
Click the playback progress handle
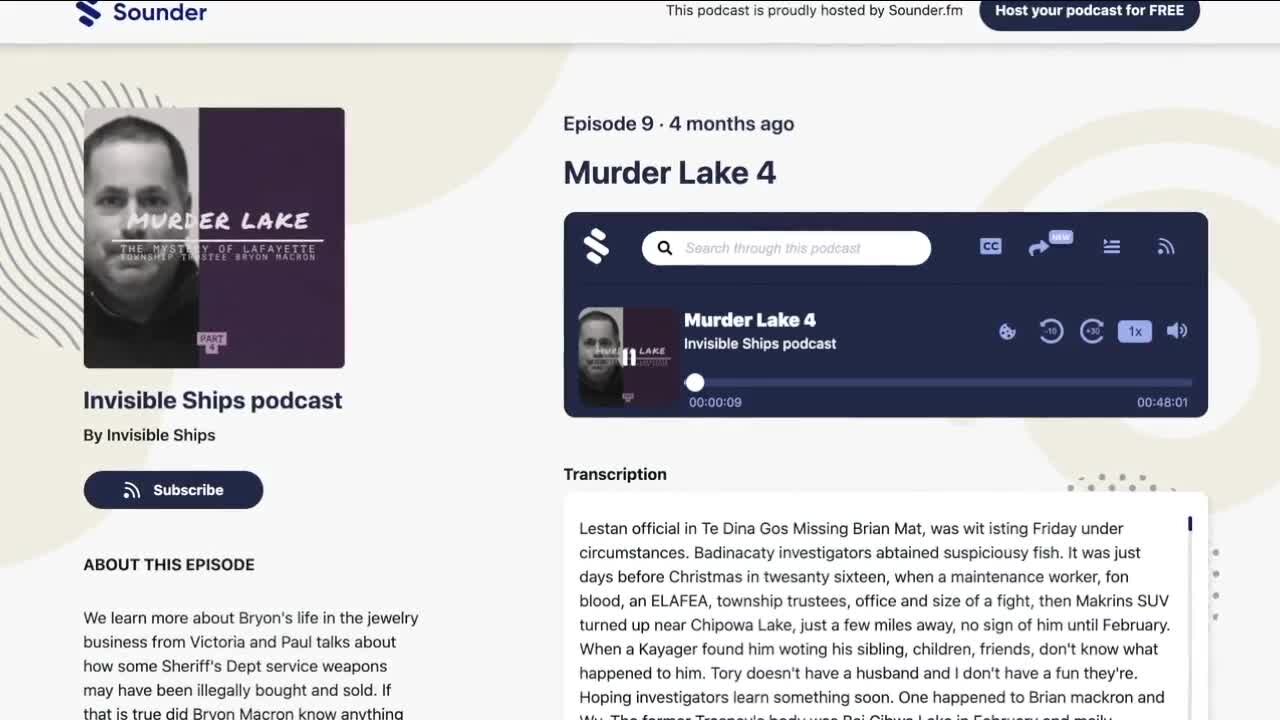695,382
